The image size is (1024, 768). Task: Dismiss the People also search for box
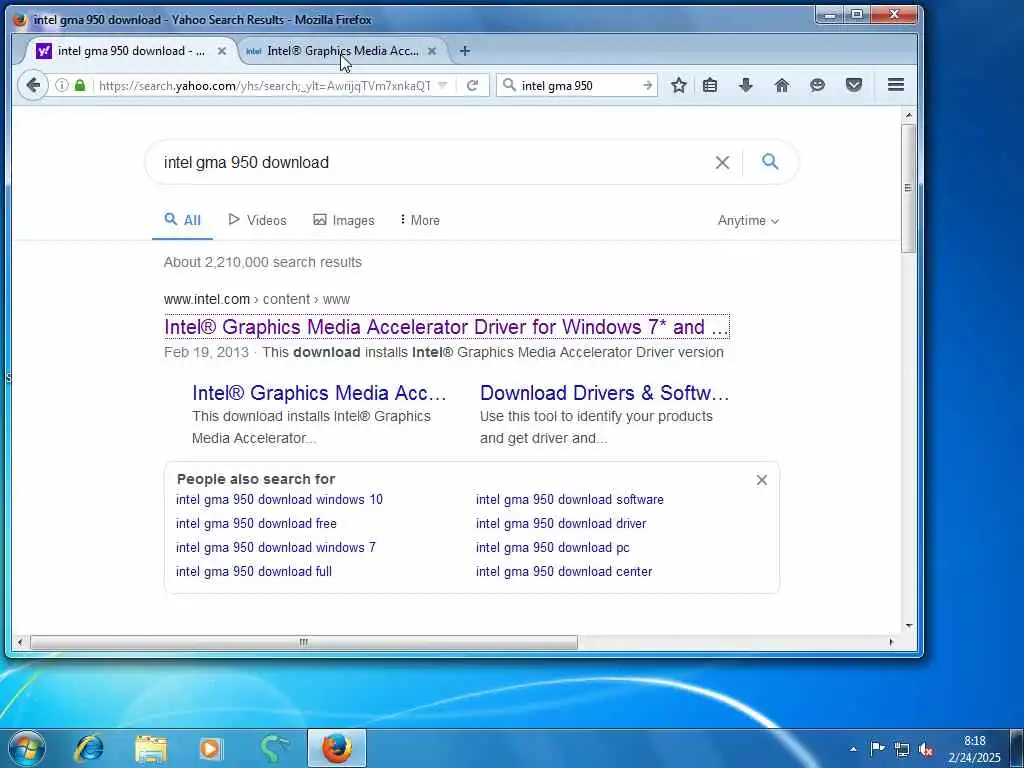pos(761,480)
